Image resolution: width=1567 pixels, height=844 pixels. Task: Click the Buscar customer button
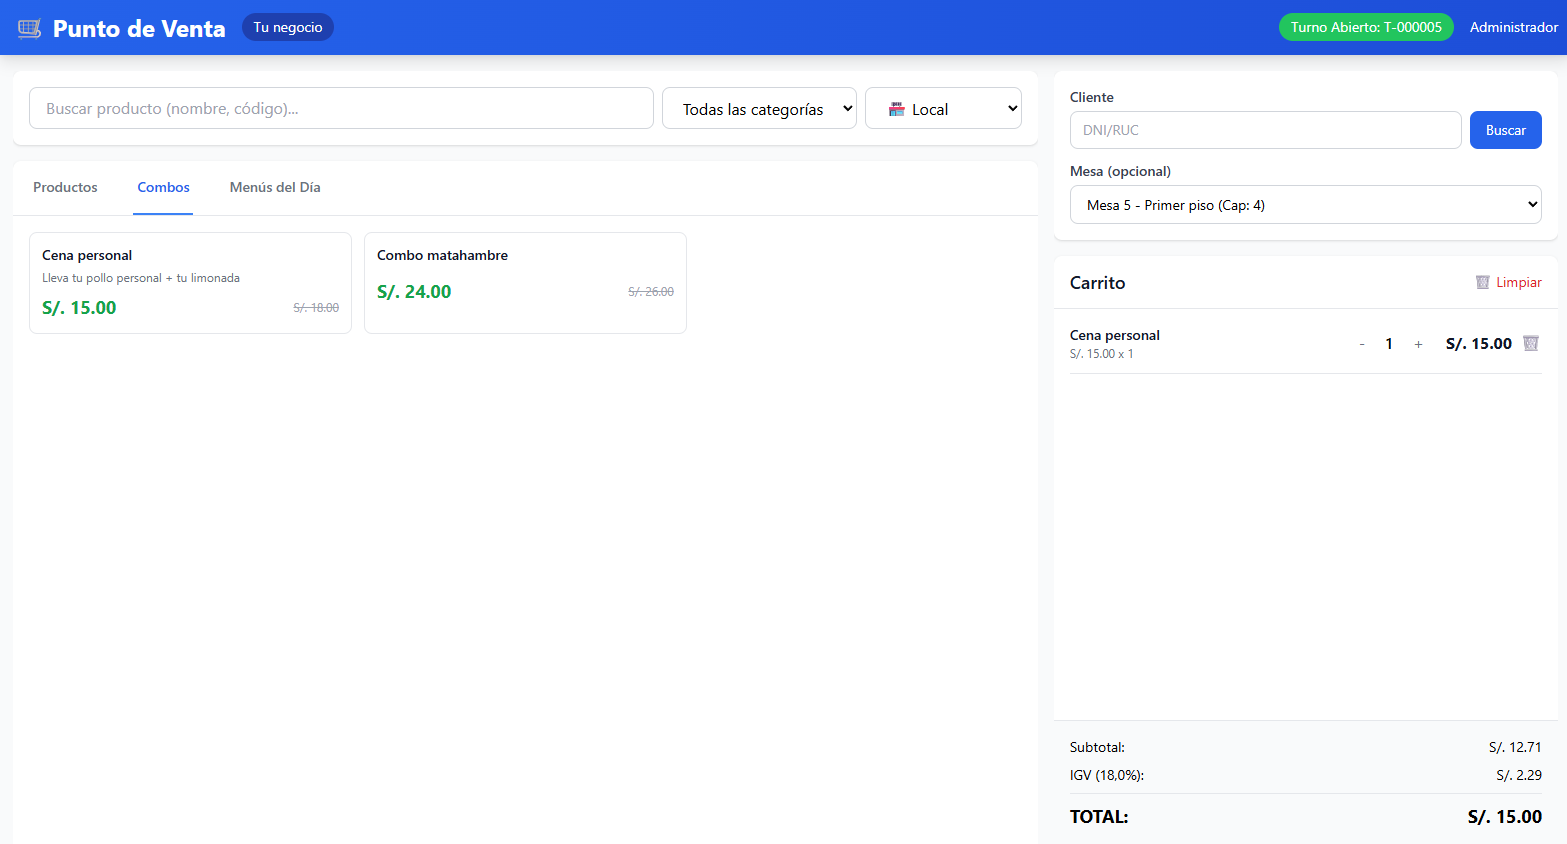point(1505,130)
